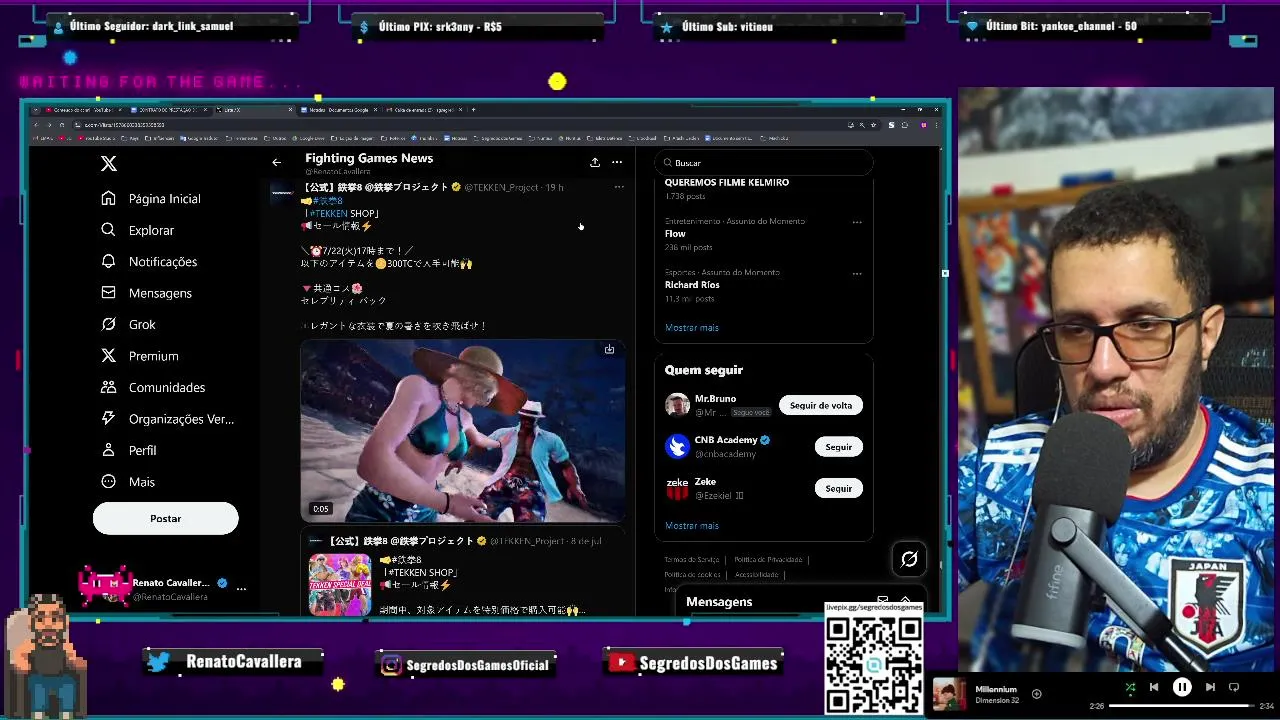Click the livepix QR code
Screen dimensions: 1280x720
click(874, 665)
